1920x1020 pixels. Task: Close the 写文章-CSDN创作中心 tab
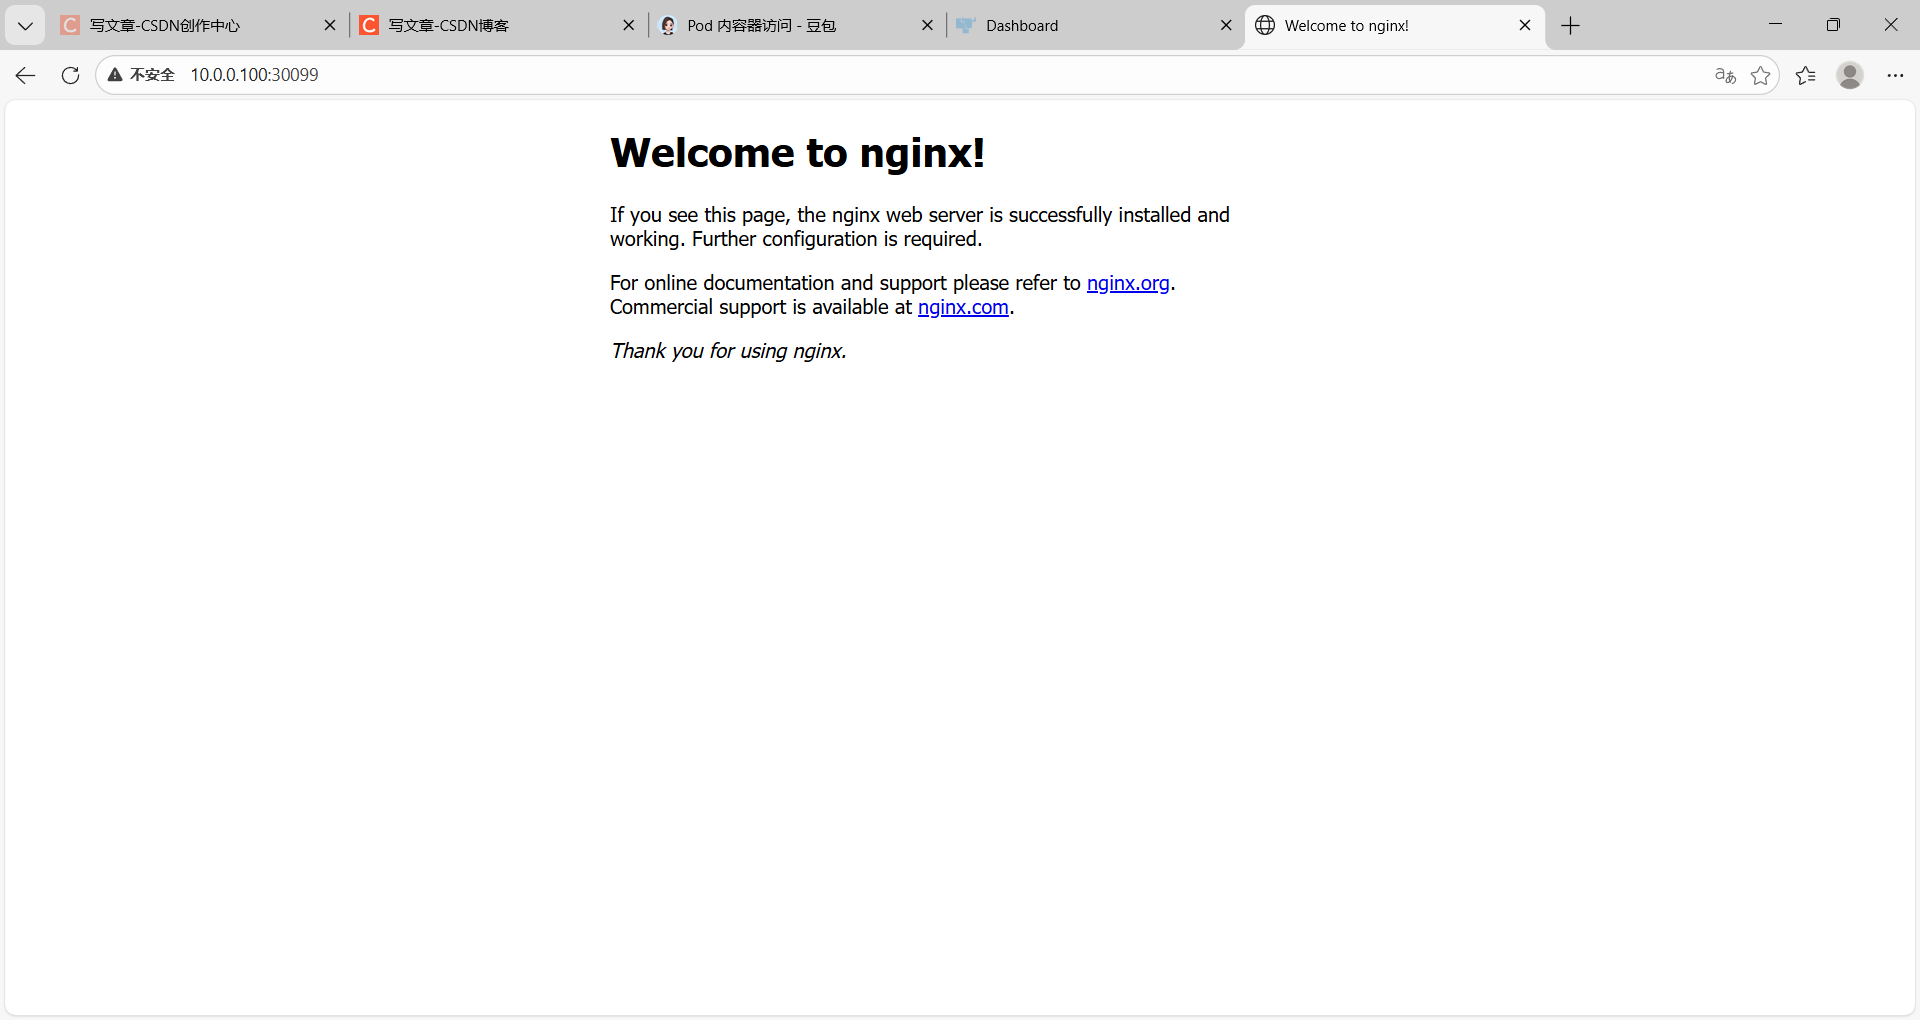coord(330,26)
